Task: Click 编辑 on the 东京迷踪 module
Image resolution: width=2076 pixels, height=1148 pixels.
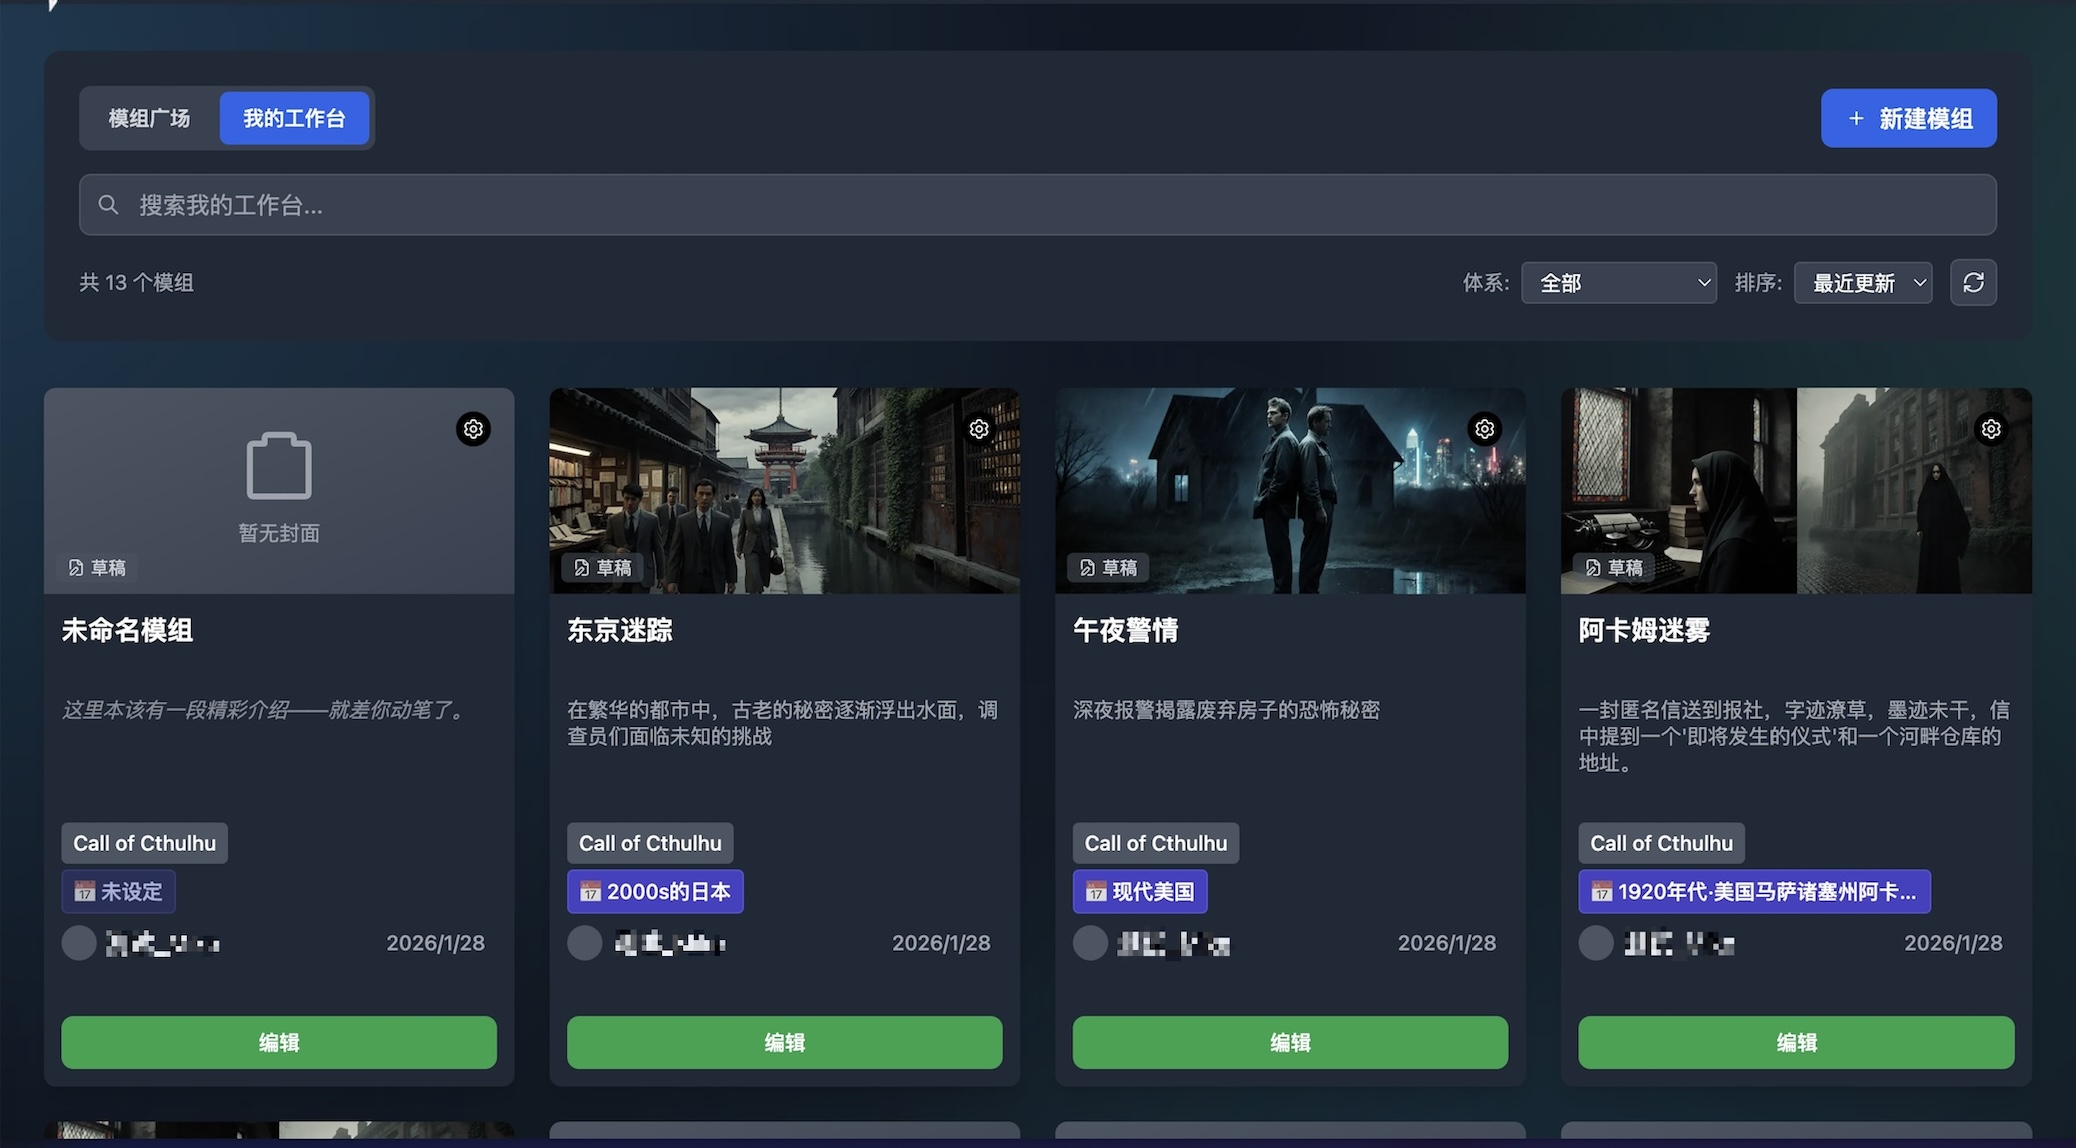Action: (x=783, y=1042)
